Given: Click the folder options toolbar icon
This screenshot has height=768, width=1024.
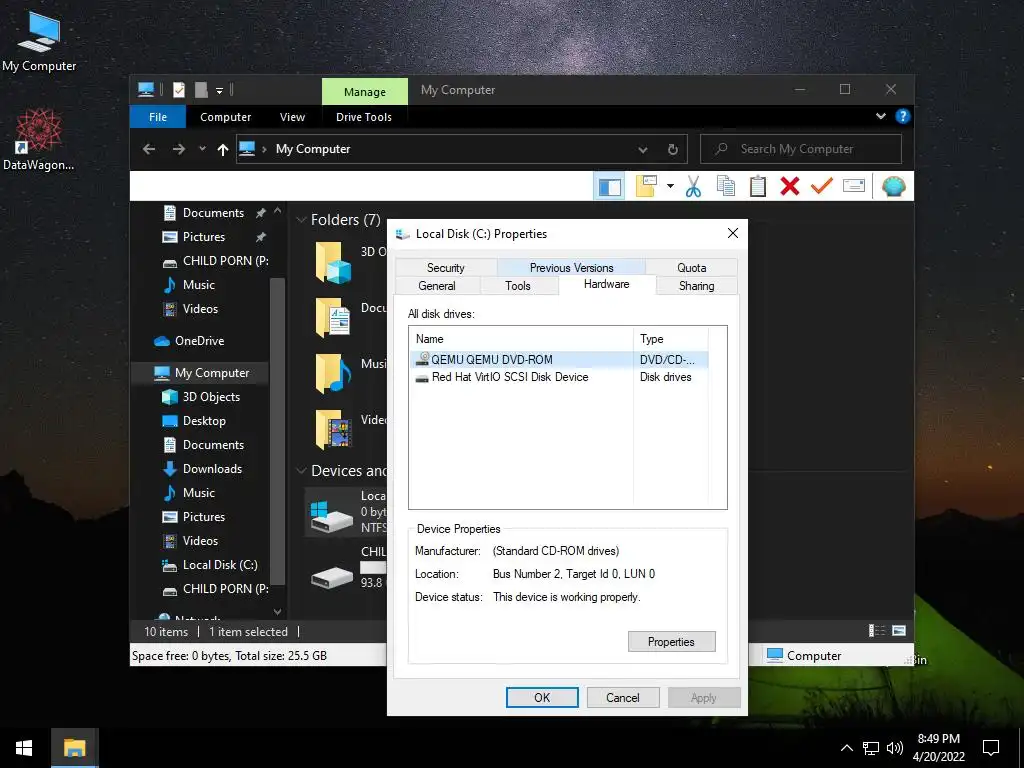Looking at the screenshot, I should coord(647,186).
